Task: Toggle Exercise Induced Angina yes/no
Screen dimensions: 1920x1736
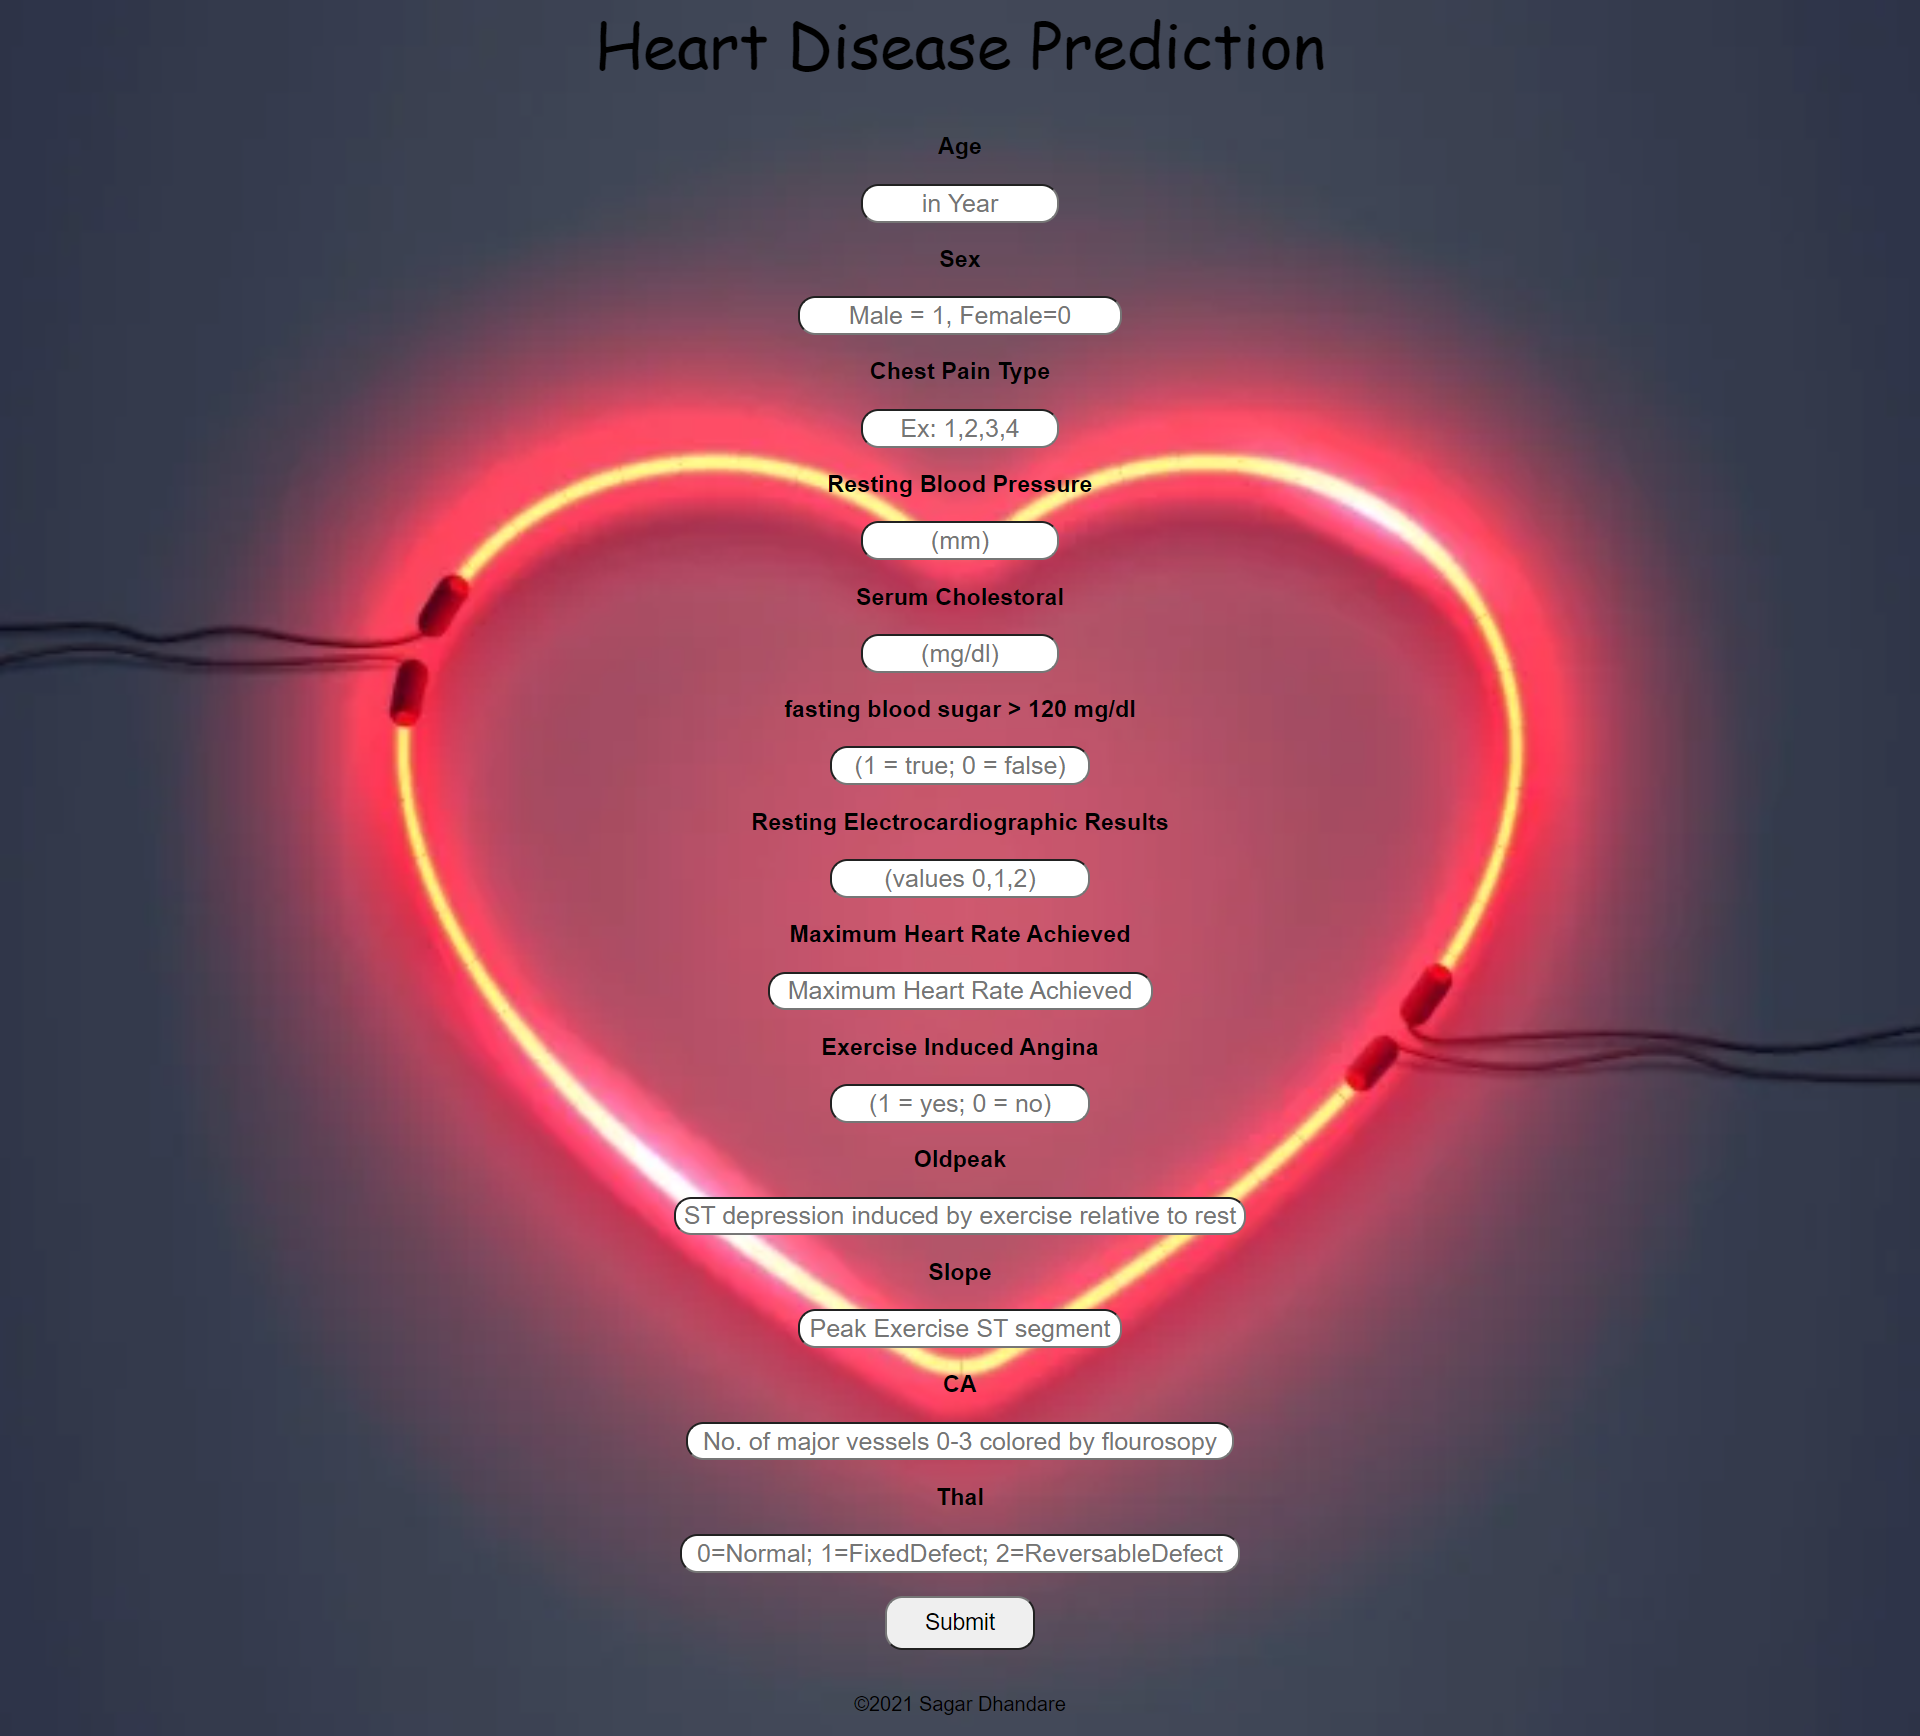Action: [x=958, y=1102]
